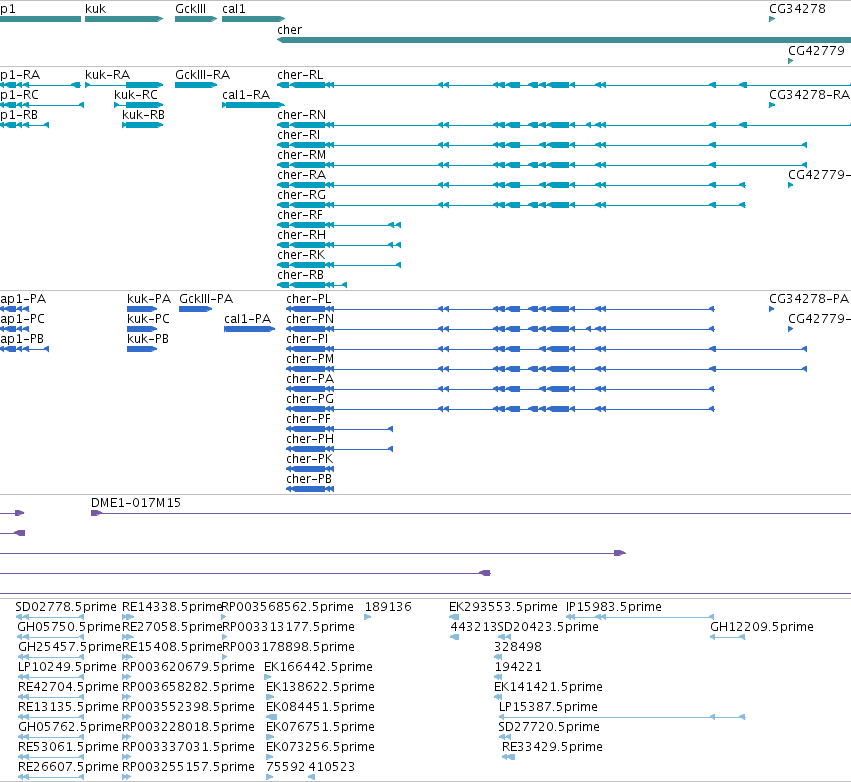Select the cher-RG transcript label
Viewport: 851px width, 782px height.
pos(301,195)
